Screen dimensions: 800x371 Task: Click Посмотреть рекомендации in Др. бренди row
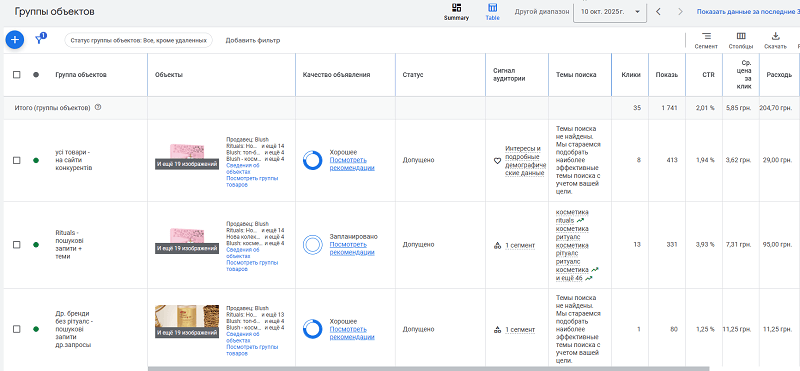coord(352,333)
